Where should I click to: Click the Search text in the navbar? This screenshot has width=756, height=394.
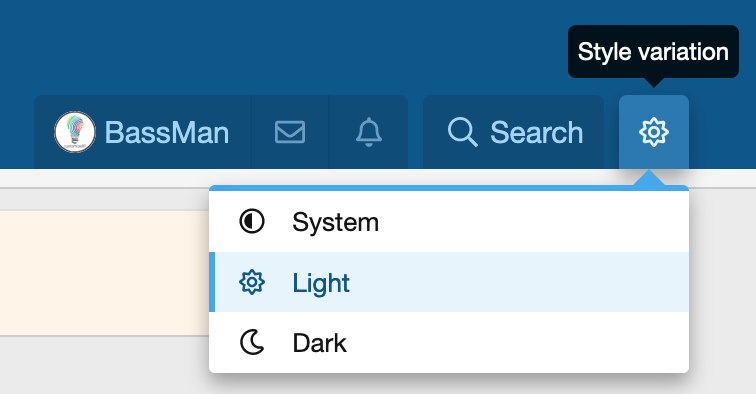coord(537,133)
